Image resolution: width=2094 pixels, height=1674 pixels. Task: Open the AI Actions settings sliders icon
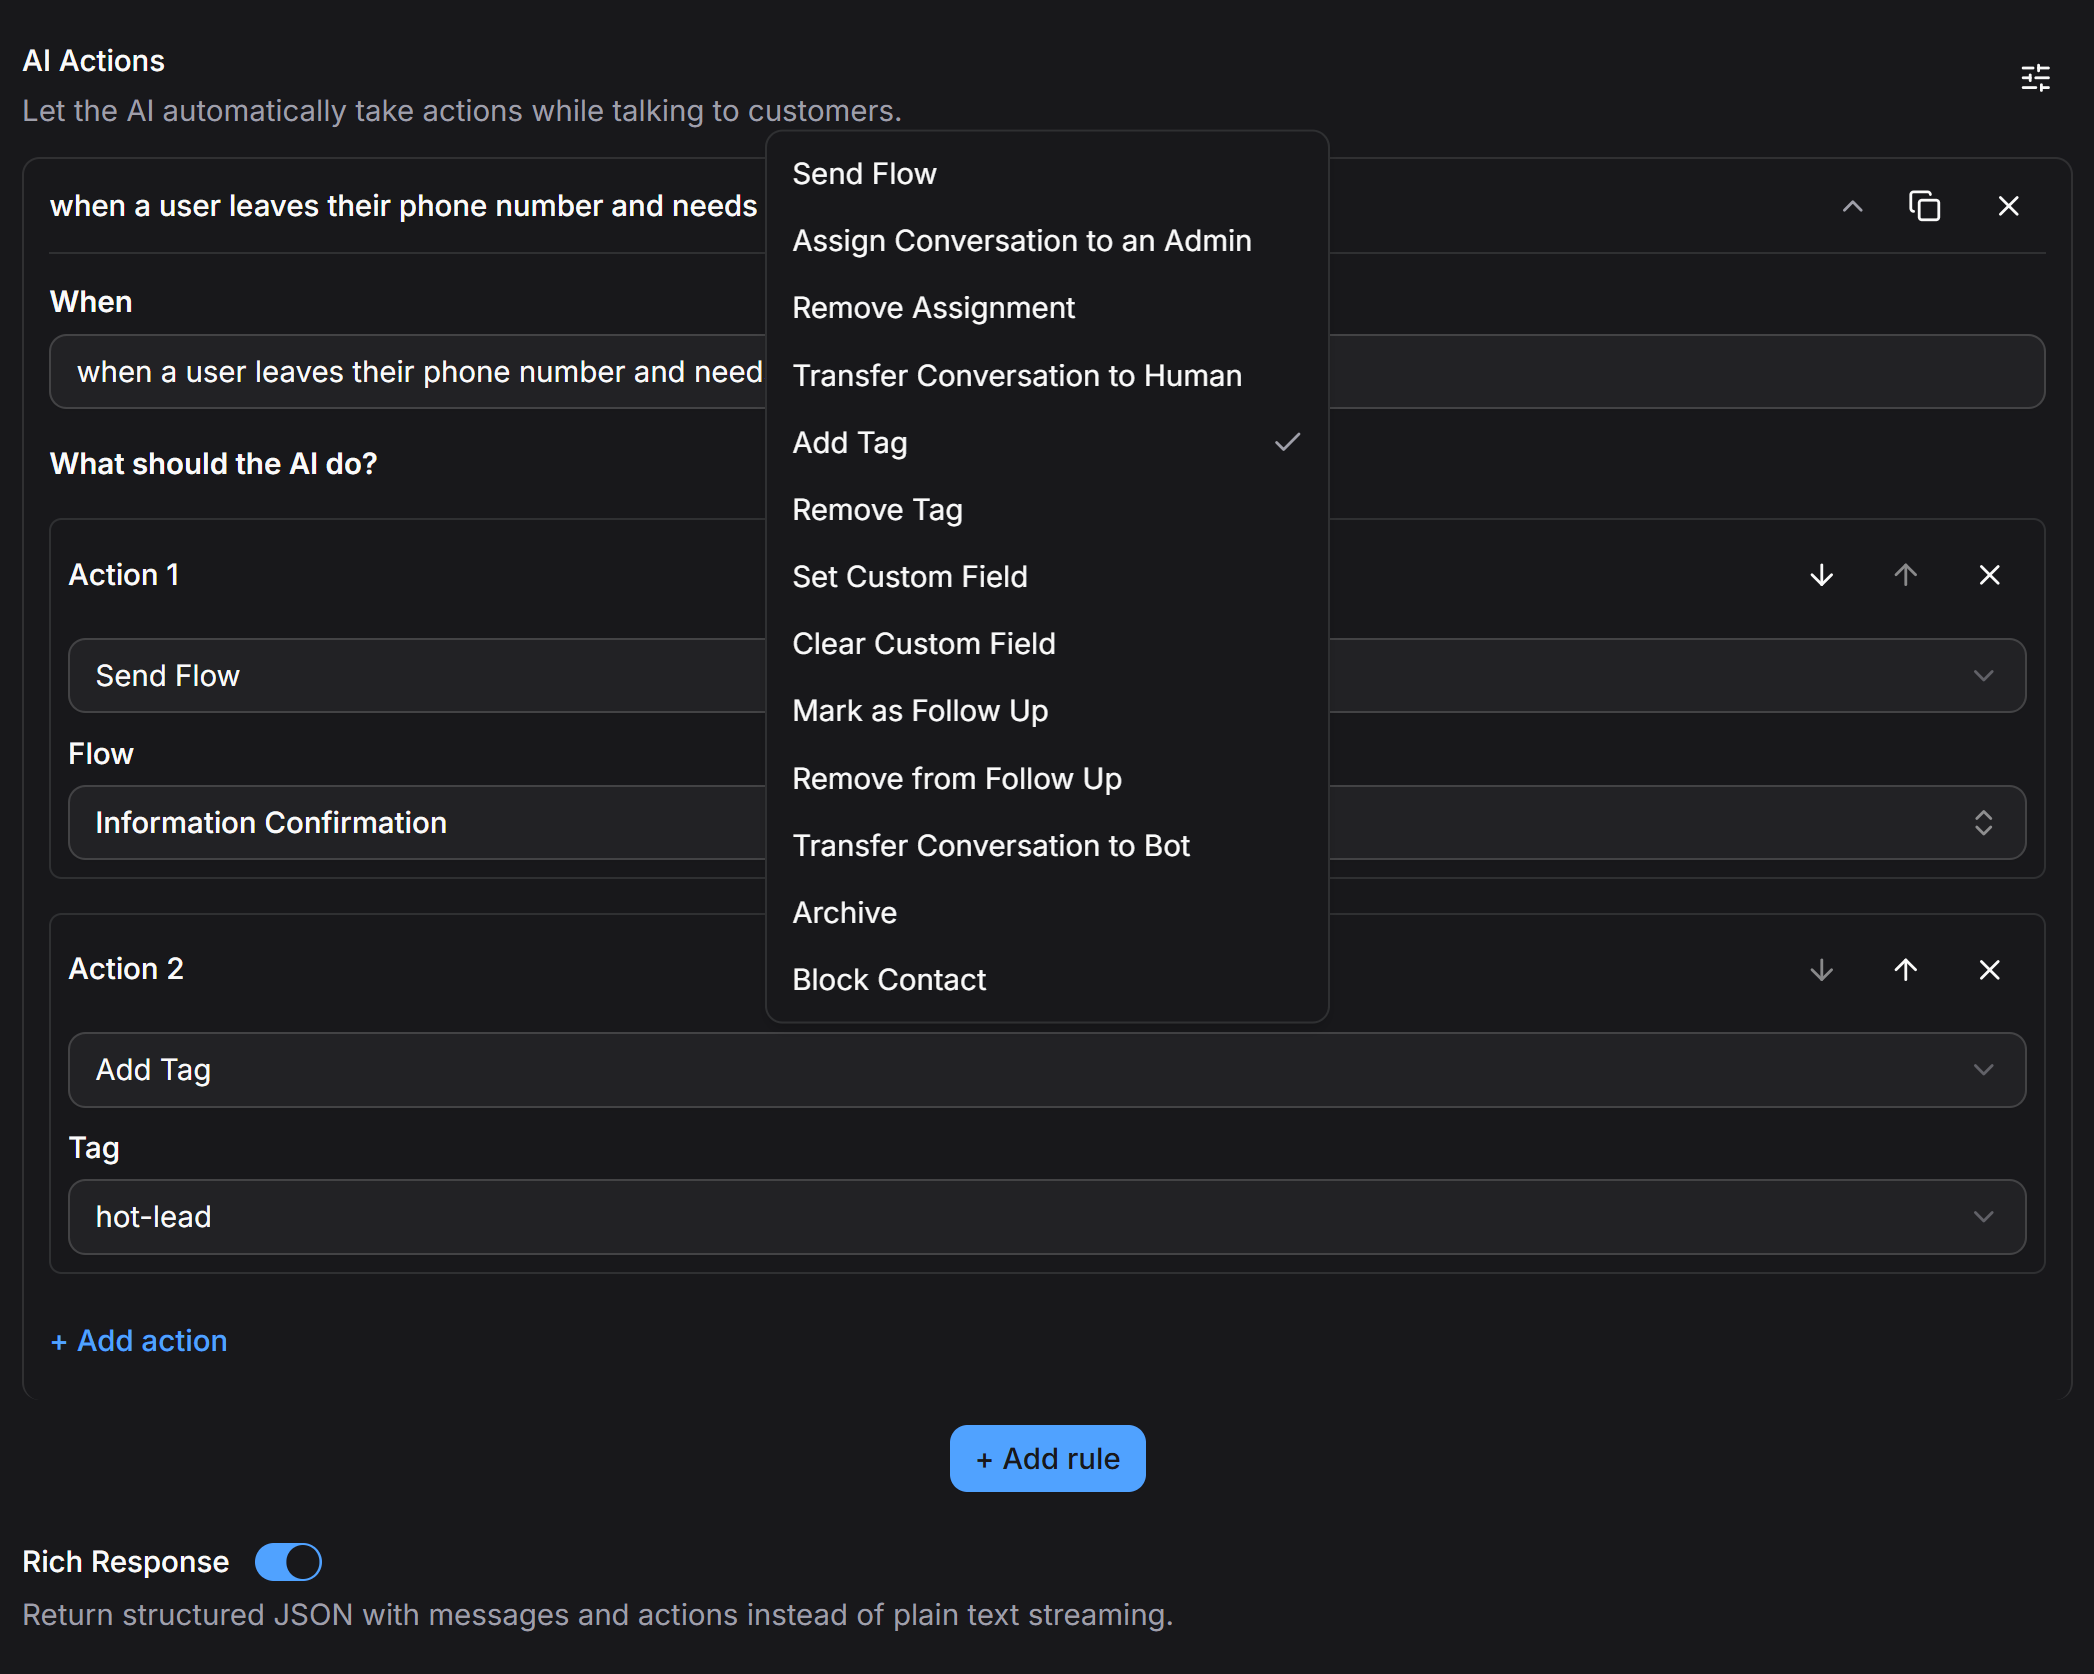click(x=2035, y=77)
